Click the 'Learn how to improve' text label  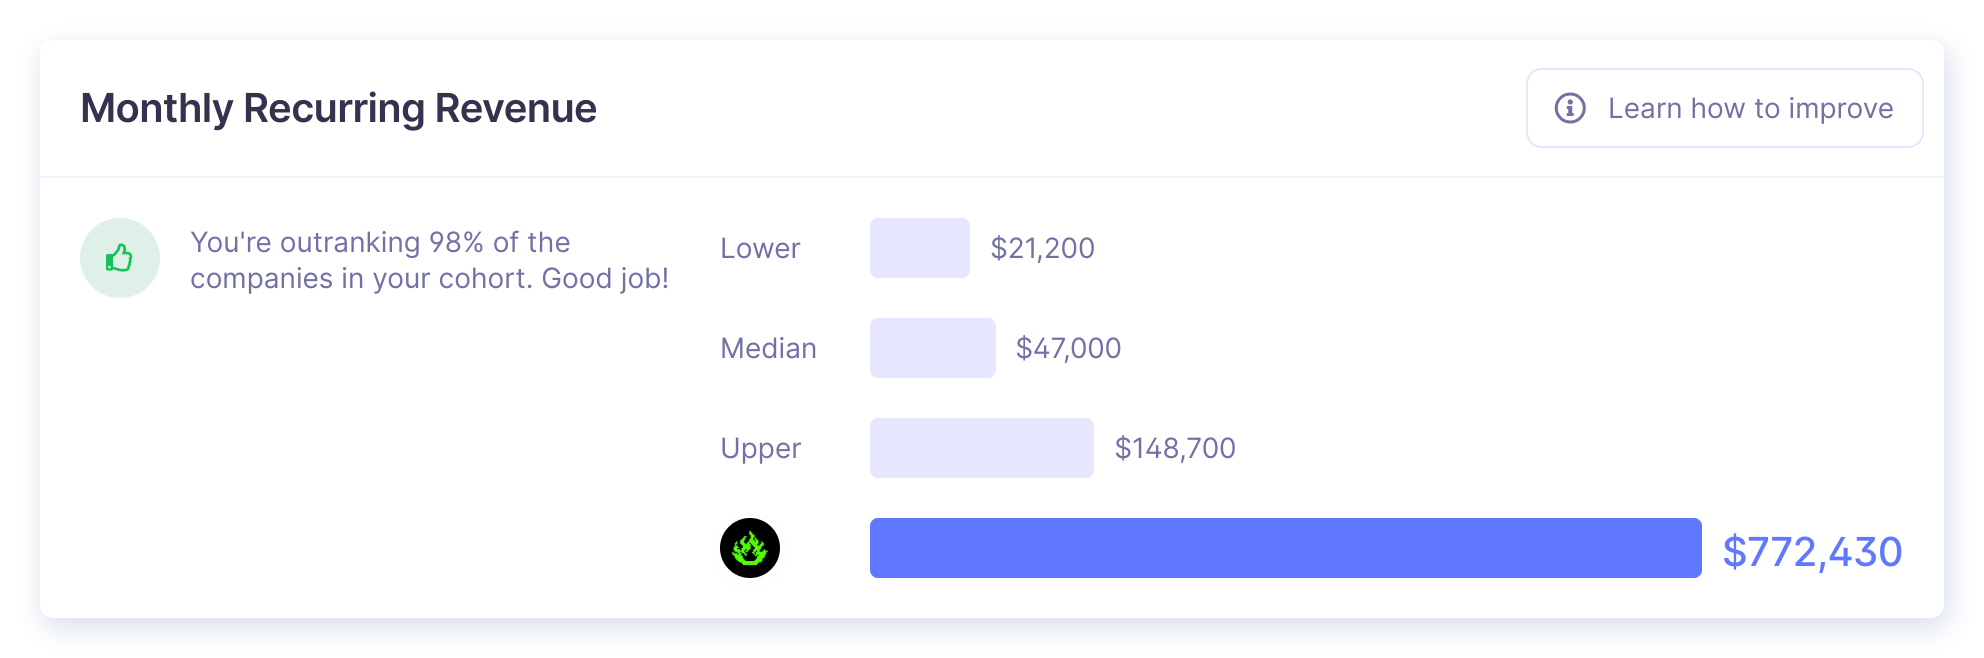coord(1750,108)
